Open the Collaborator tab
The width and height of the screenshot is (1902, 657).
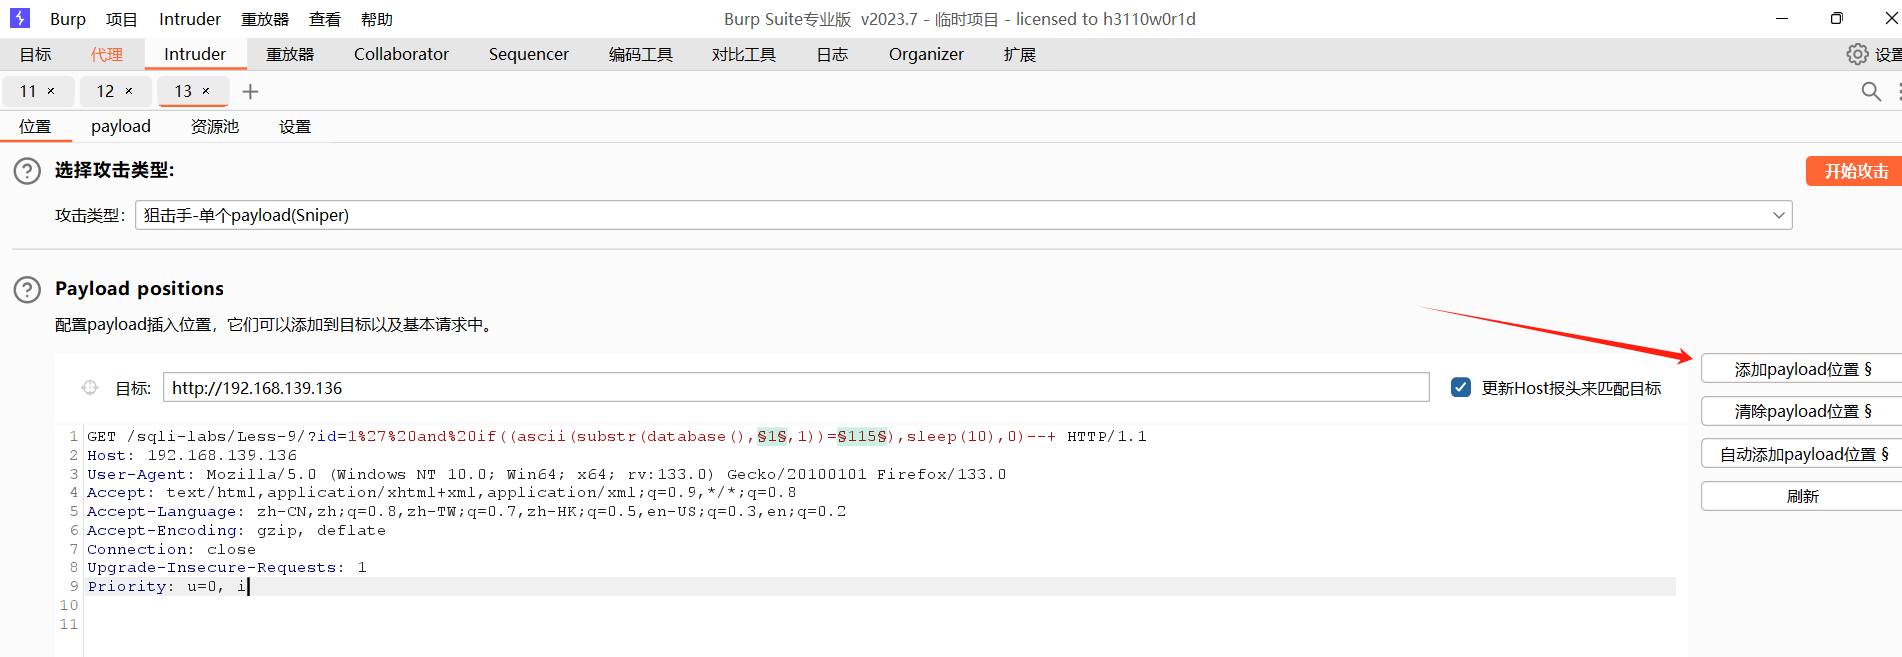401,54
